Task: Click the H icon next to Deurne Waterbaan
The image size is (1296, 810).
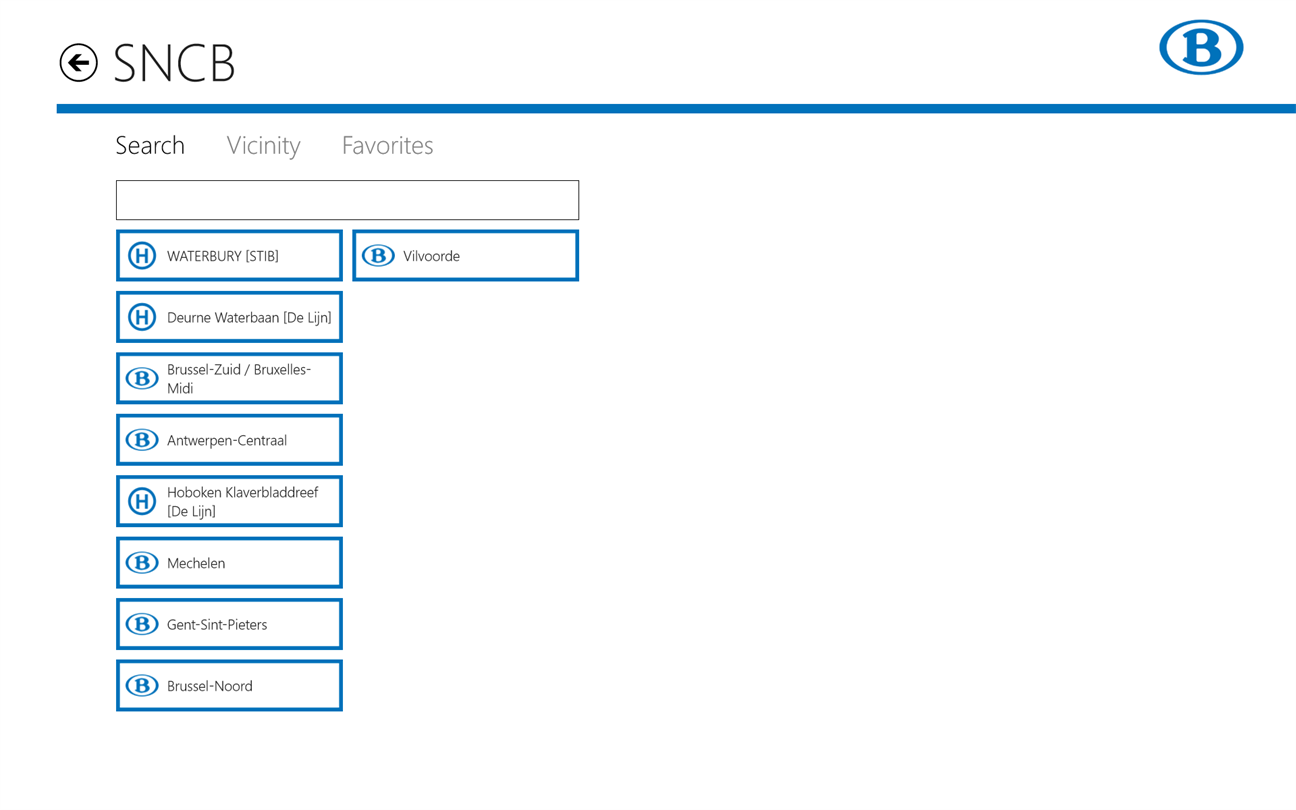Action: [x=142, y=317]
